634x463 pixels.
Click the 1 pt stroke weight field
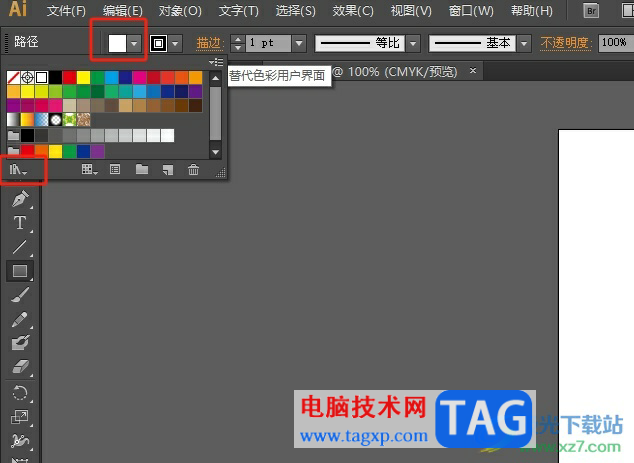268,43
